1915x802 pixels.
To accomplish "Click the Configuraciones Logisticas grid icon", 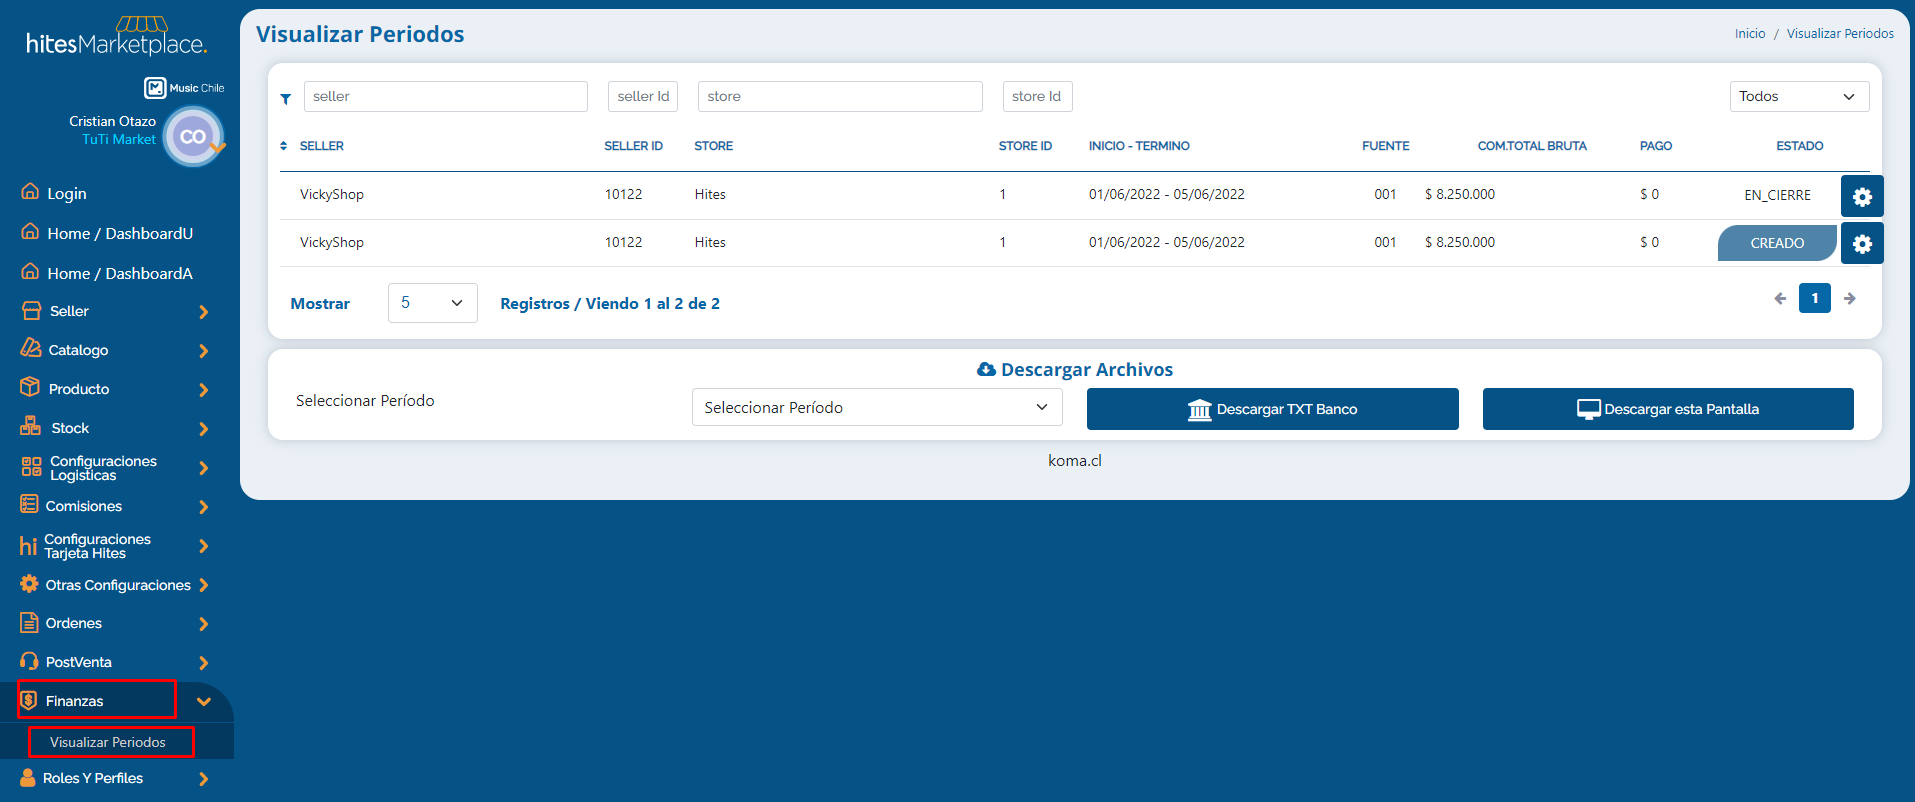I will [32, 467].
